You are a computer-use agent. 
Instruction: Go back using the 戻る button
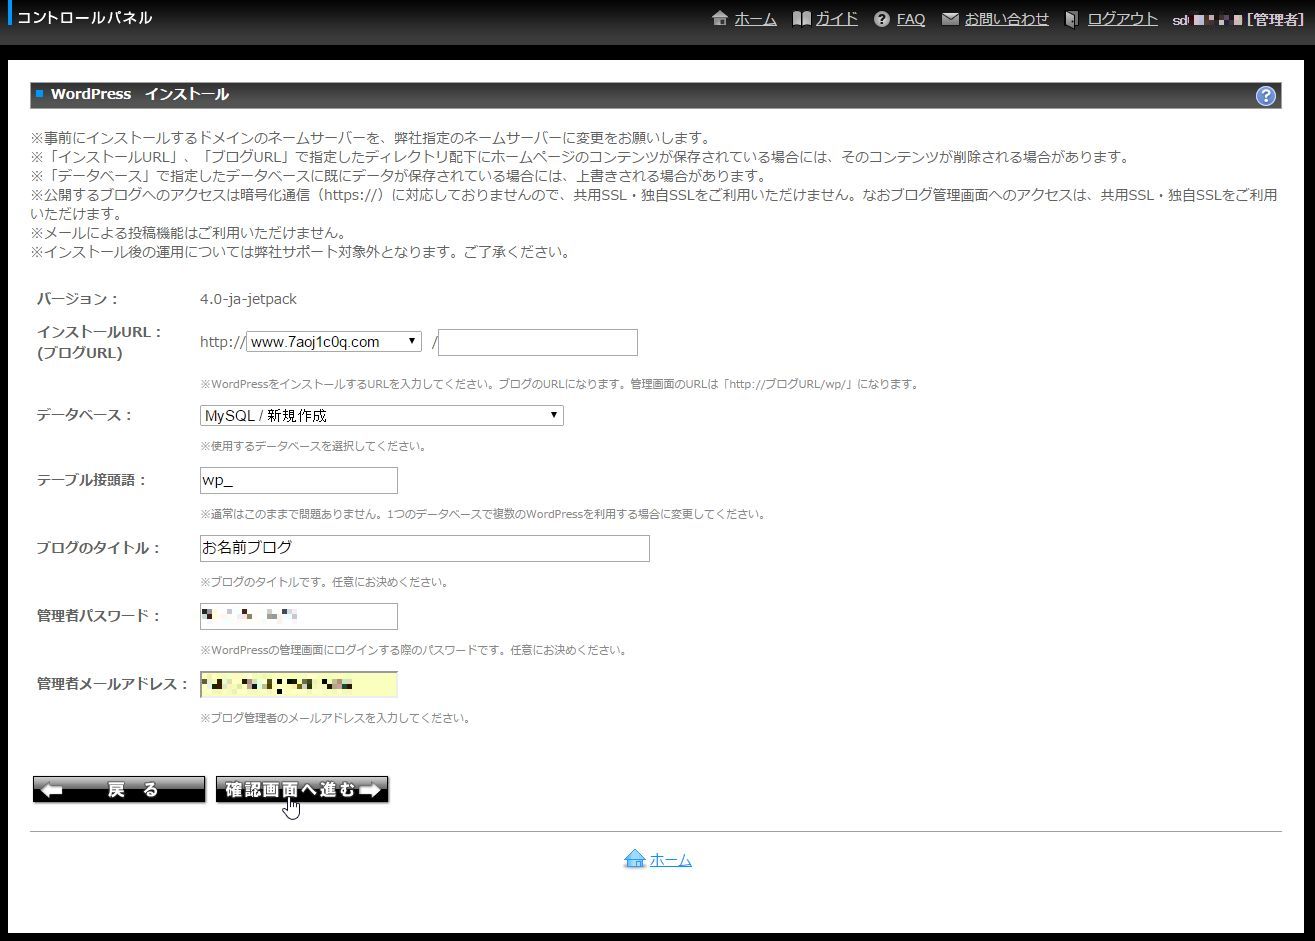coord(119,790)
